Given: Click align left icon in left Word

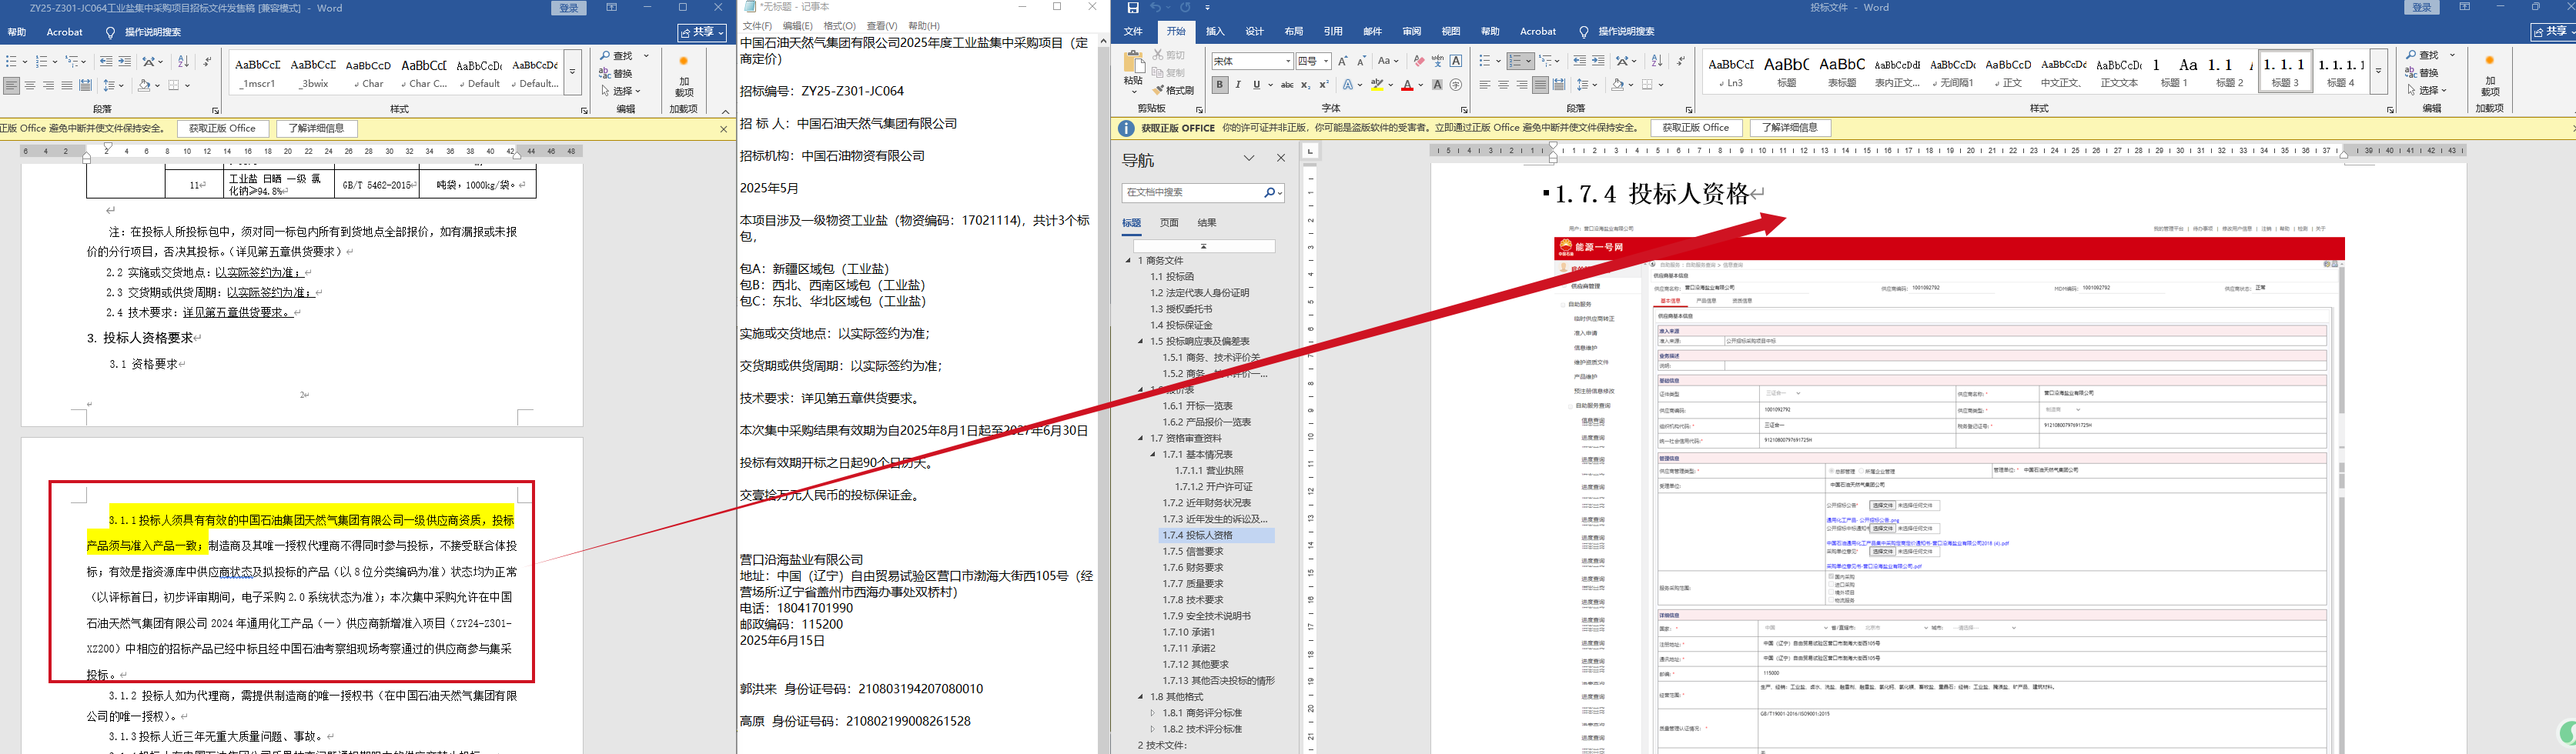Looking at the screenshot, I should pyautogui.click(x=11, y=86).
